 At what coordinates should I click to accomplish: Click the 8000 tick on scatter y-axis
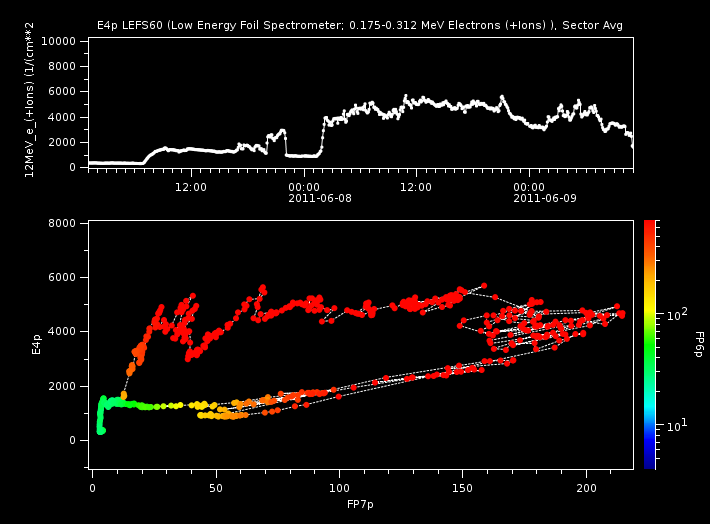click(x=67, y=223)
